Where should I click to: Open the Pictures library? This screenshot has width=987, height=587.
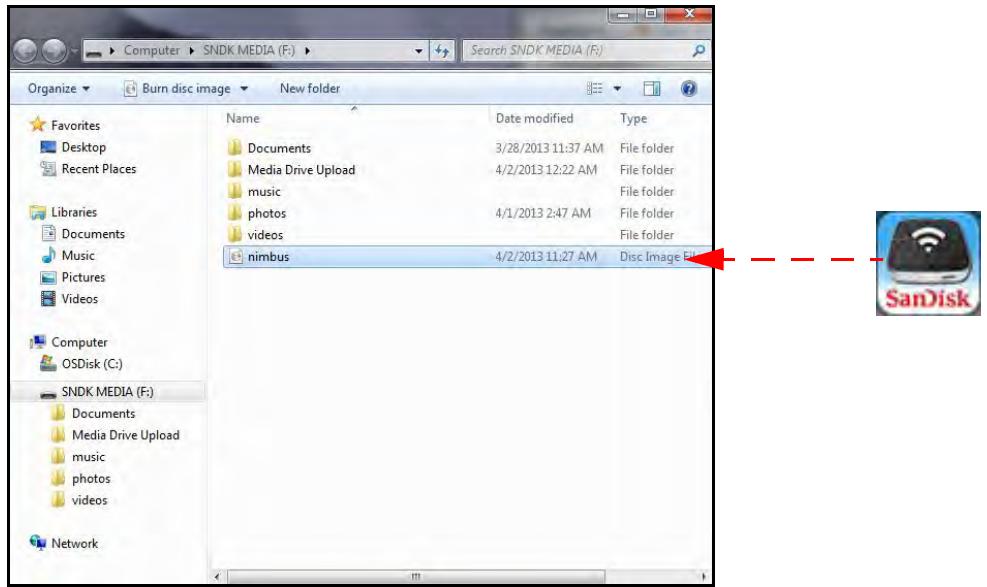(83, 277)
